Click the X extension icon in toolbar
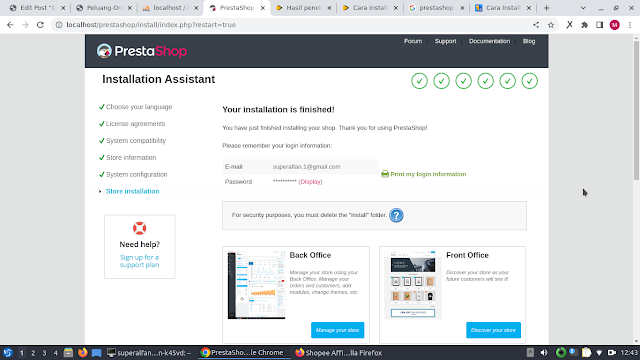This screenshot has width=640, height=360. pos(569,25)
